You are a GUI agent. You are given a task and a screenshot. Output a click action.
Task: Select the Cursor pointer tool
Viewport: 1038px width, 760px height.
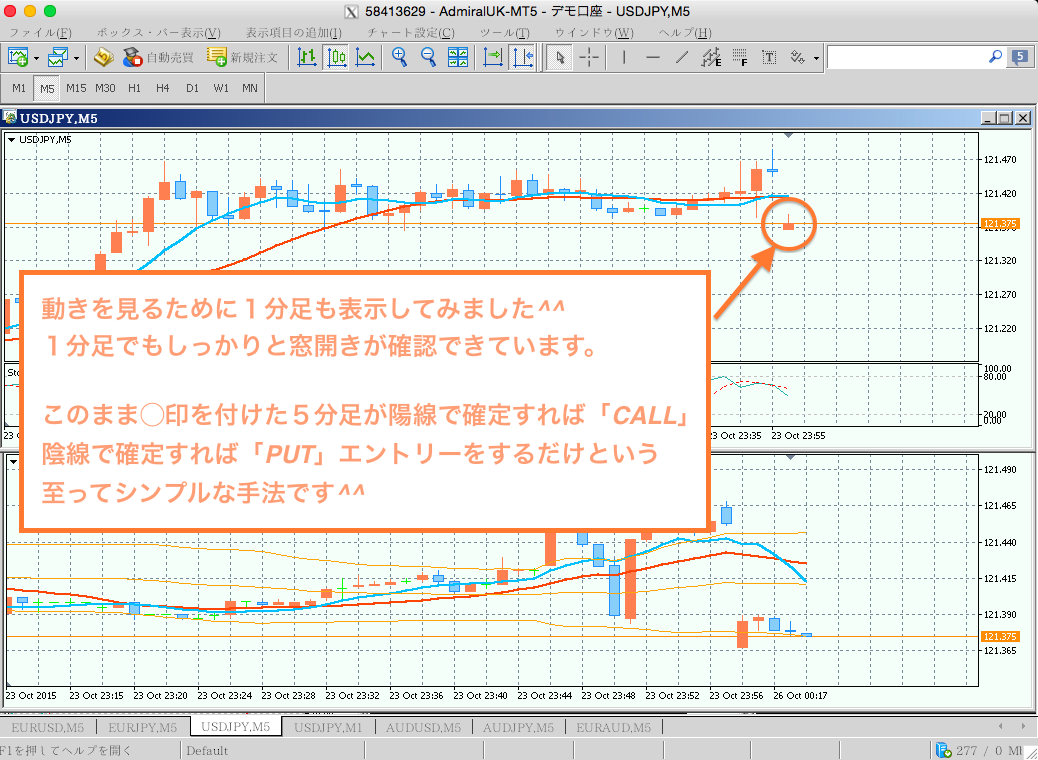560,57
